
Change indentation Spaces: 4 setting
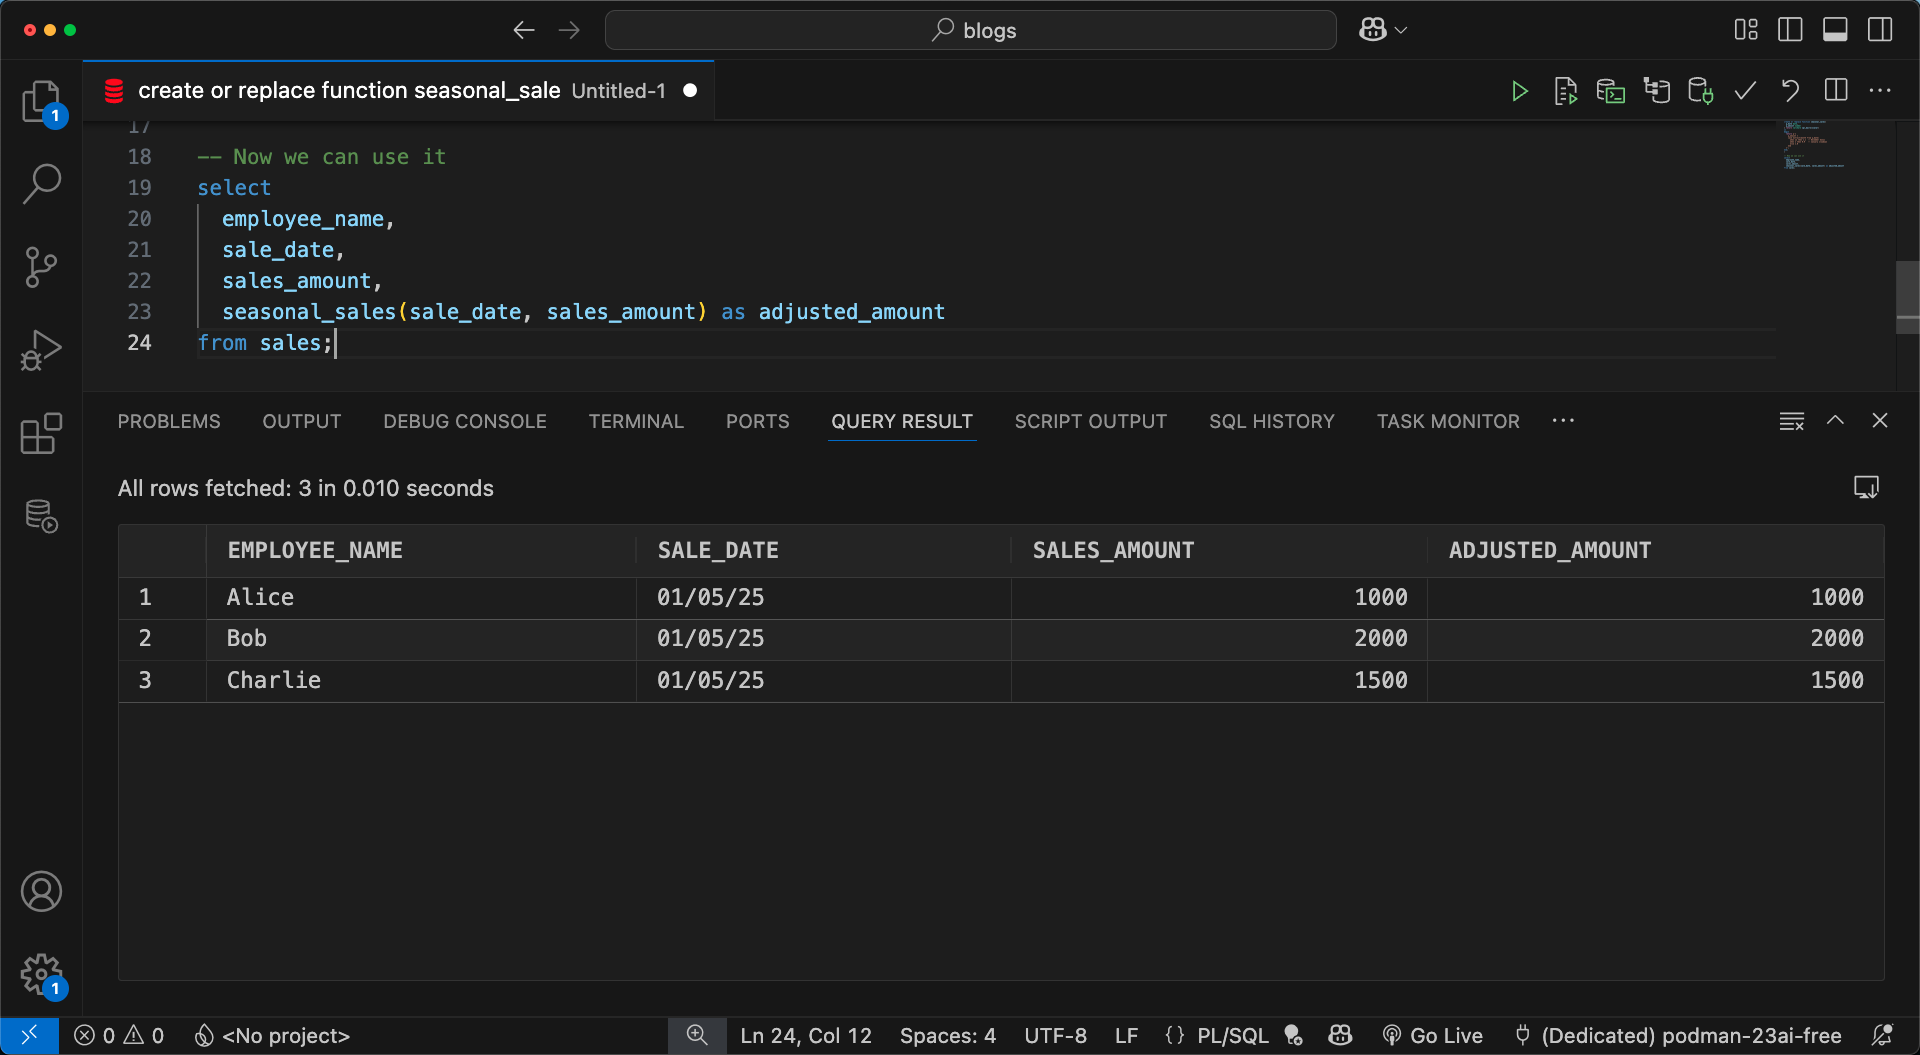point(948,1035)
